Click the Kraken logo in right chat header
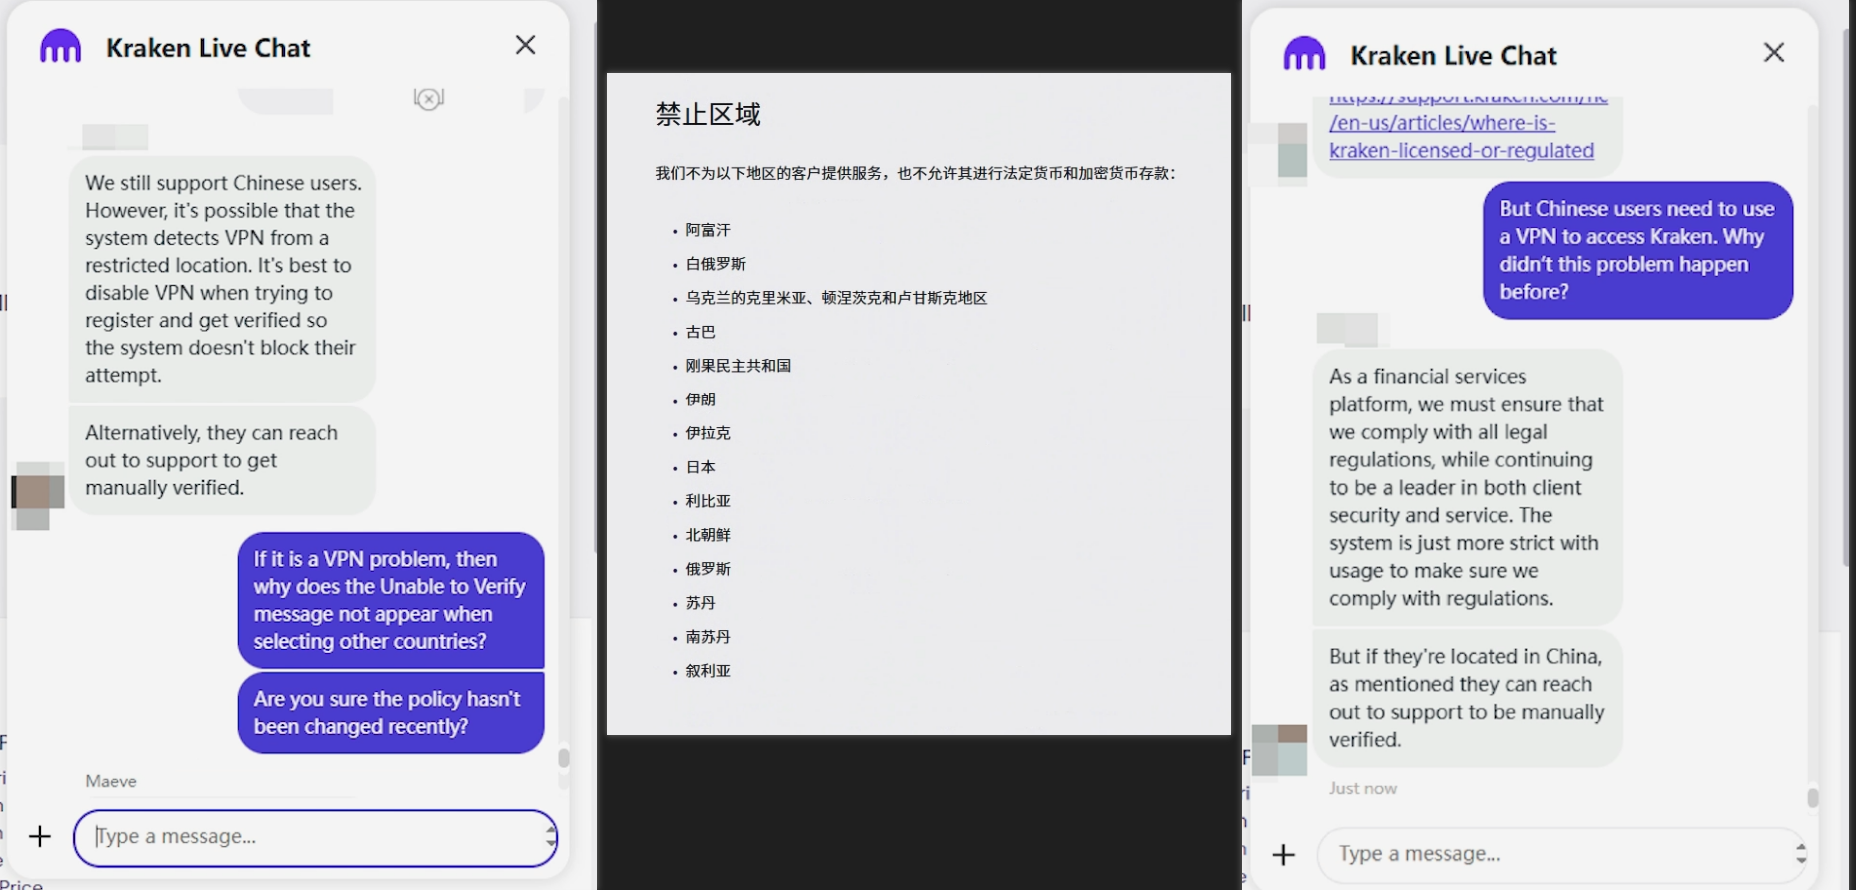1856x890 pixels. 1304,54
